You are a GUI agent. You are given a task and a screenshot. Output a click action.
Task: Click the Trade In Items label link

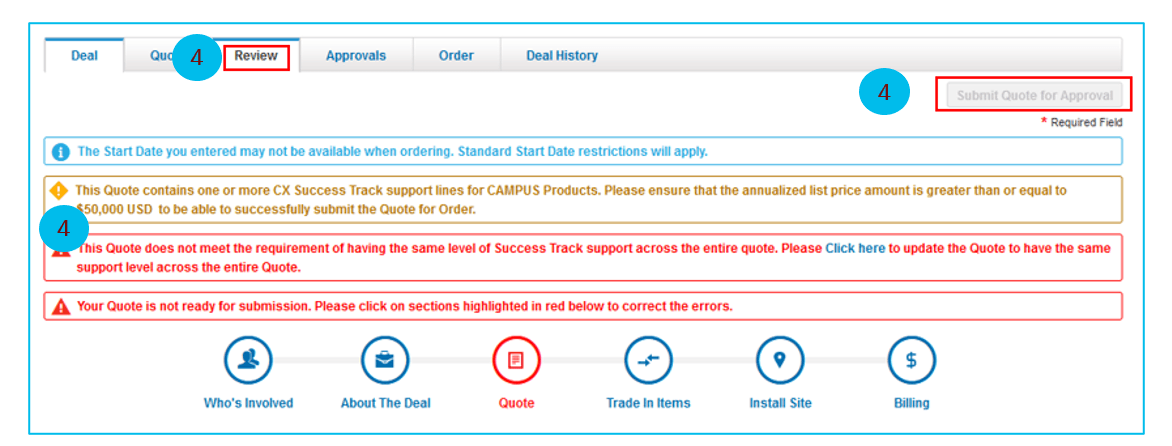pyautogui.click(x=648, y=403)
